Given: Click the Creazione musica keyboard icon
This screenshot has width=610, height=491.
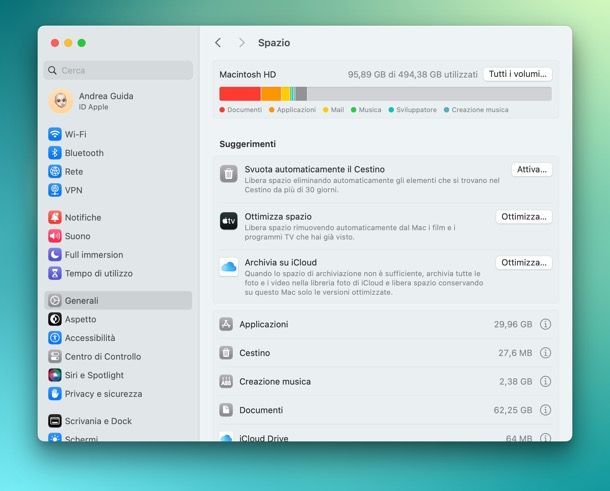Looking at the screenshot, I should (x=226, y=381).
